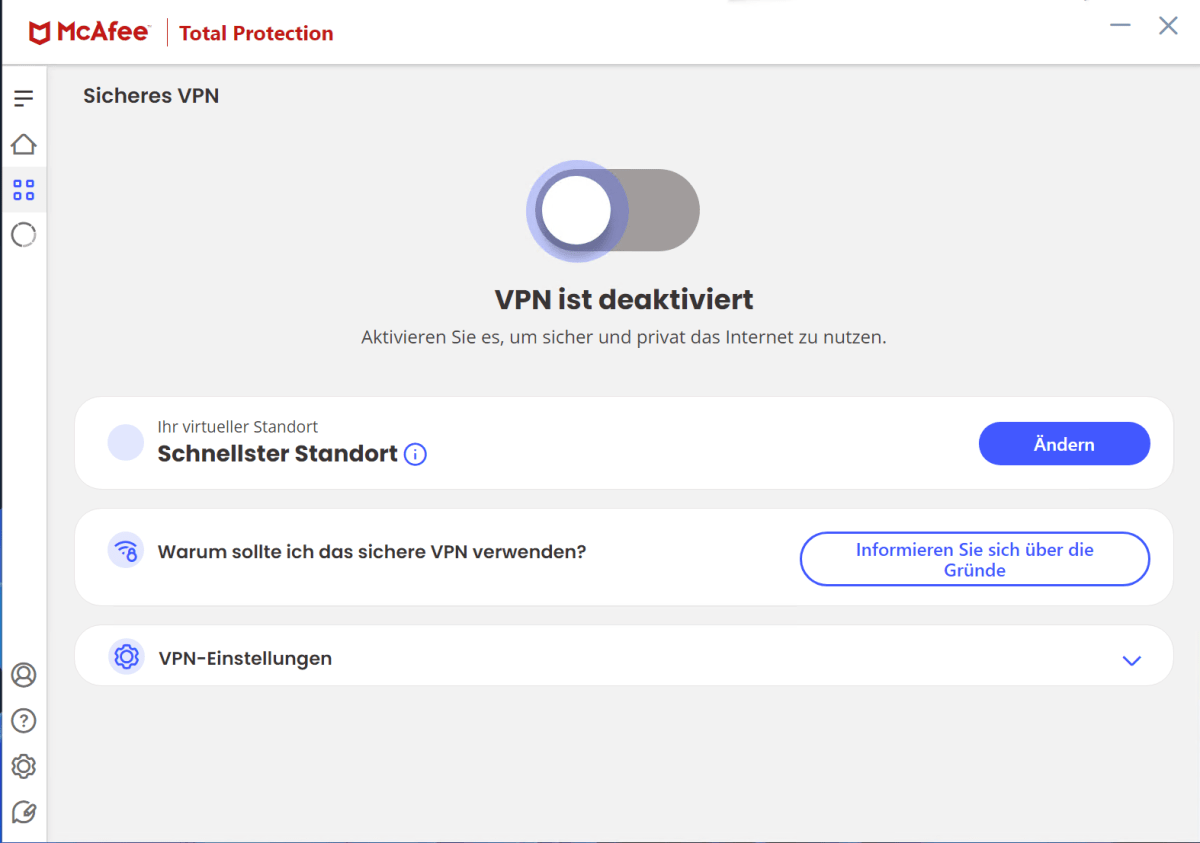Screen dimensions: 1200x843
Task: Click info icon beside Schnellster Standort
Action: pyautogui.click(x=415, y=455)
